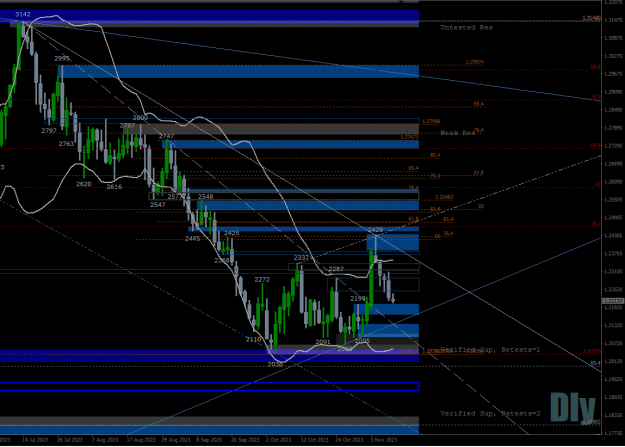
Task: Click the 1.27890 price scale value
Action: click(x=613, y=128)
